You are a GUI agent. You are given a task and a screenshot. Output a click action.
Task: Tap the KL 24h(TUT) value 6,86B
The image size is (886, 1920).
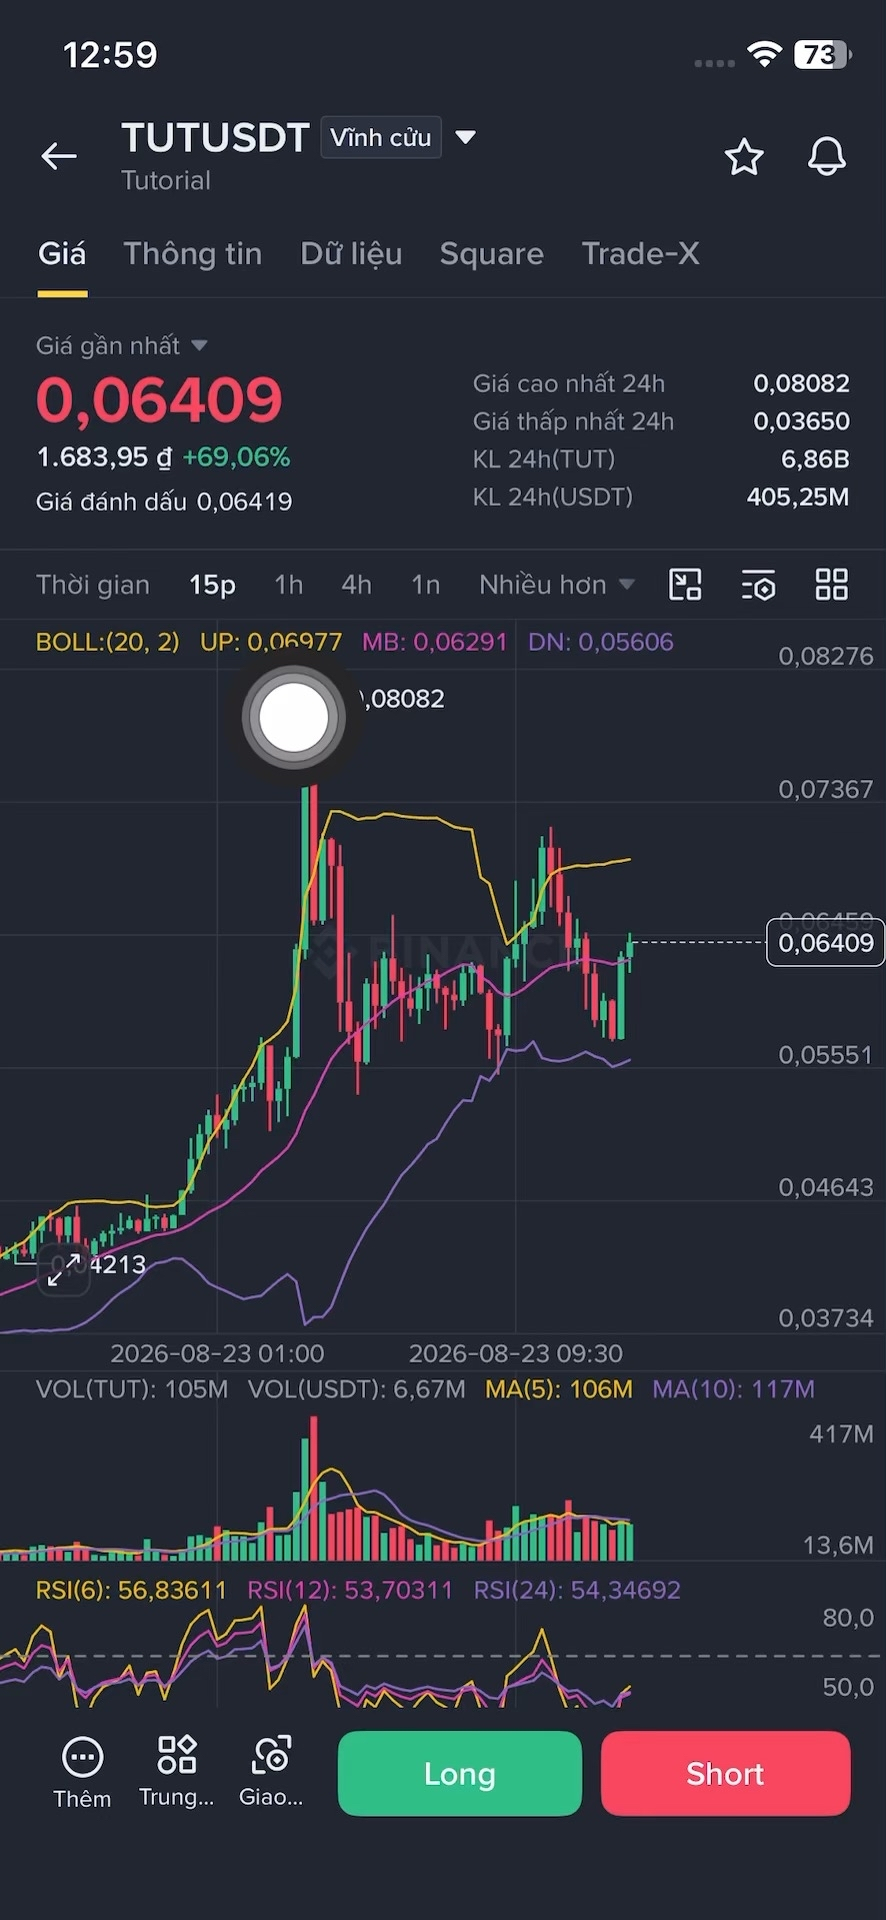815,459
